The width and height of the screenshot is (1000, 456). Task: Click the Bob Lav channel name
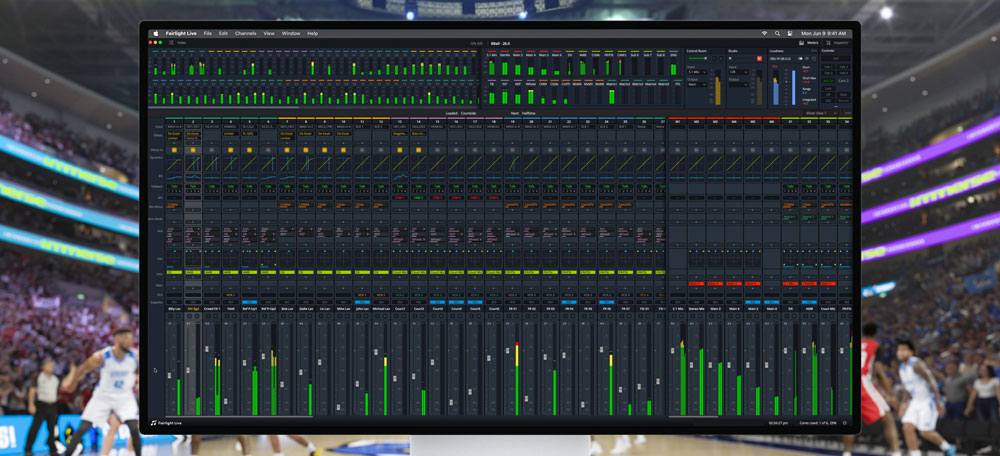(x=286, y=309)
